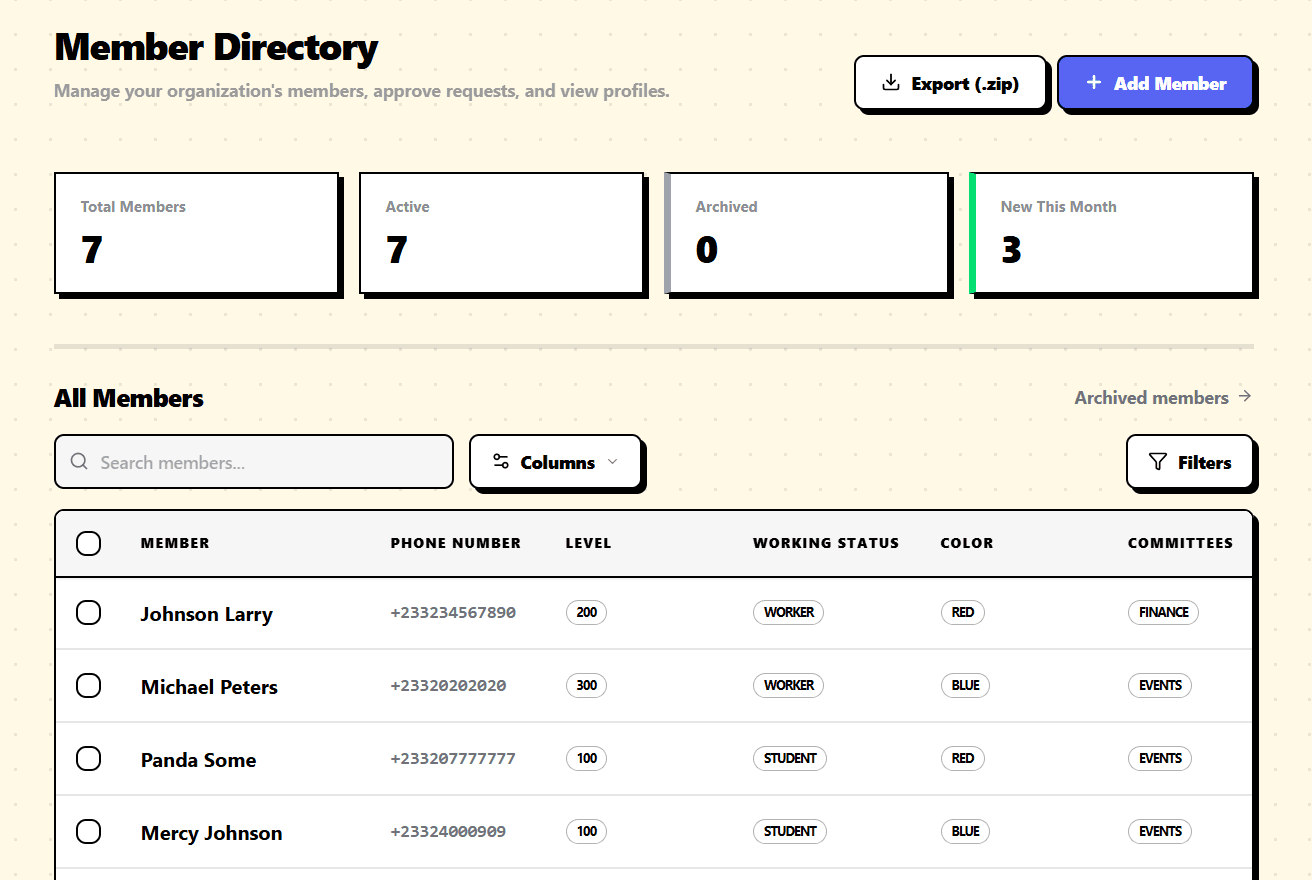Click the Total Members stat card
The image size is (1312, 880).
(x=197, y=233)
